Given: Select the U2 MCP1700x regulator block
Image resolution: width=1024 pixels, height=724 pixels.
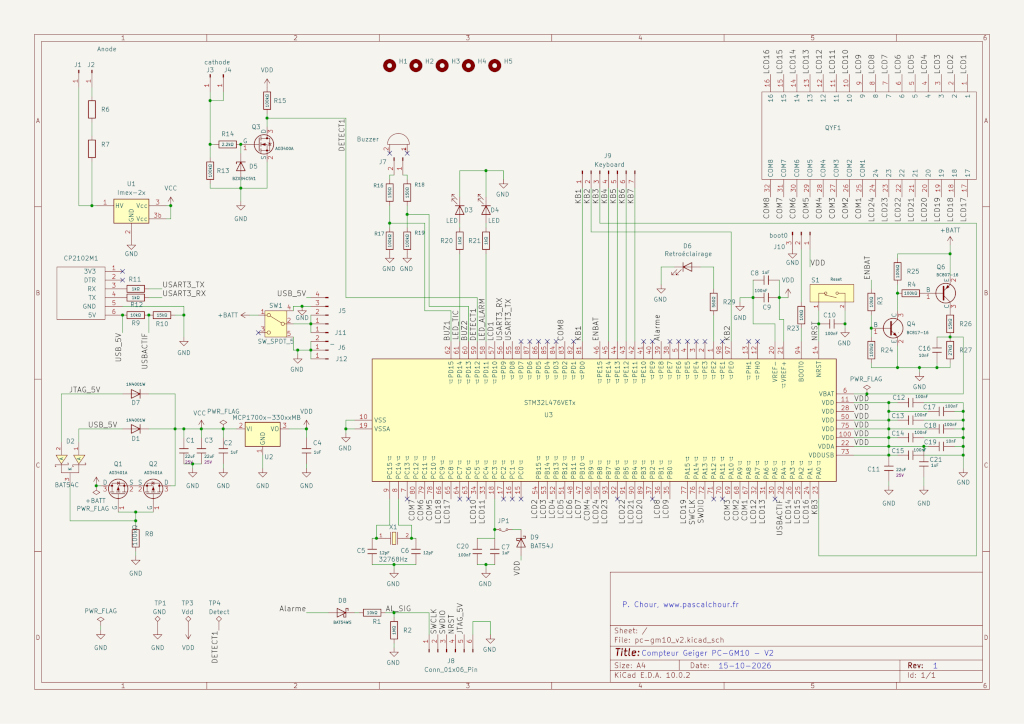Looking at the screenshot, I should 263,434.
